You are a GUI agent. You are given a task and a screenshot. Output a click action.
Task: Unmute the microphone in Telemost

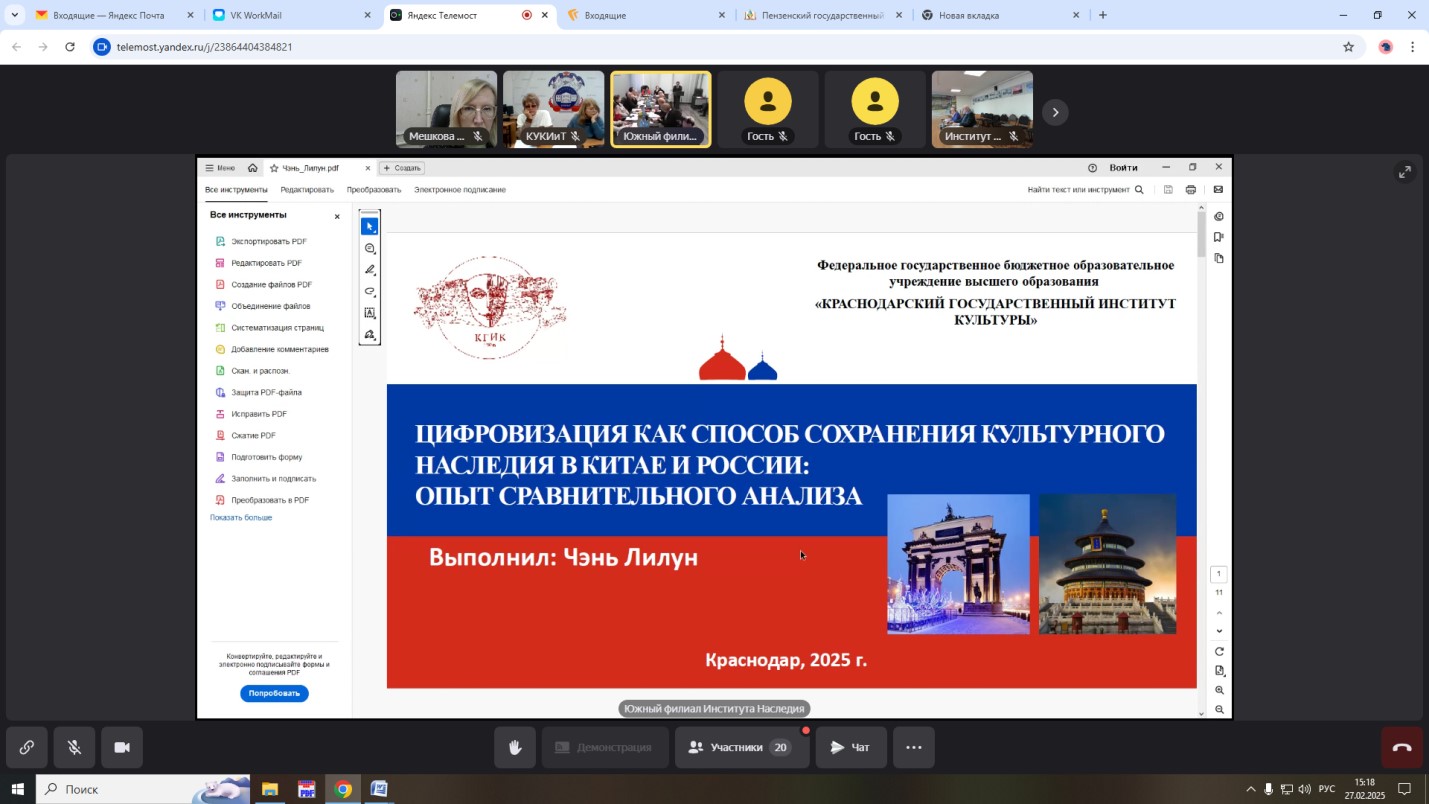tap(74, 748)
